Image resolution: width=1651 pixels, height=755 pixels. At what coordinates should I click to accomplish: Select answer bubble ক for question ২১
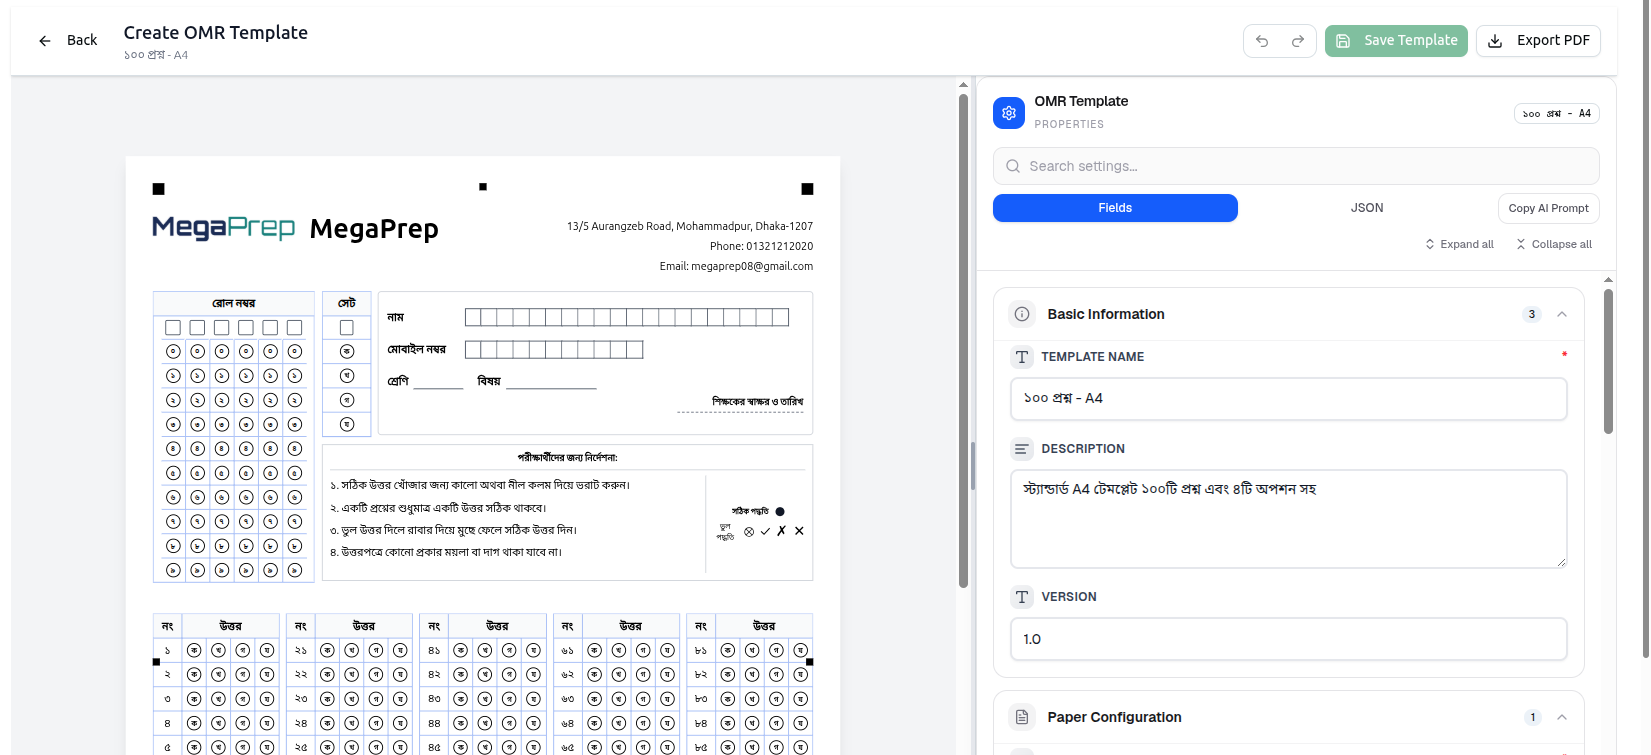point(327,650)
